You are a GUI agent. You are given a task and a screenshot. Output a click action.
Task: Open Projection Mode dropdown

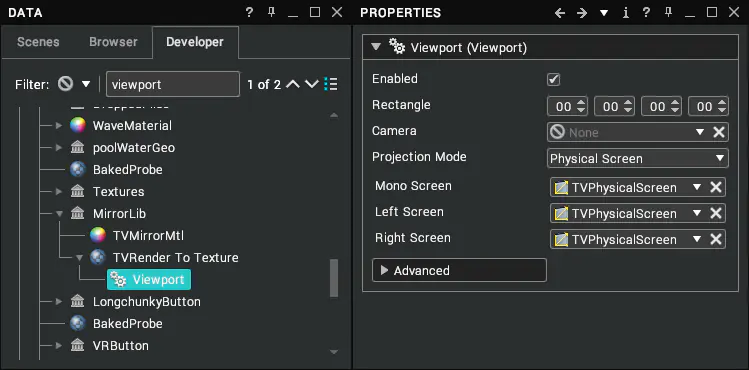[x=638, y=159]
